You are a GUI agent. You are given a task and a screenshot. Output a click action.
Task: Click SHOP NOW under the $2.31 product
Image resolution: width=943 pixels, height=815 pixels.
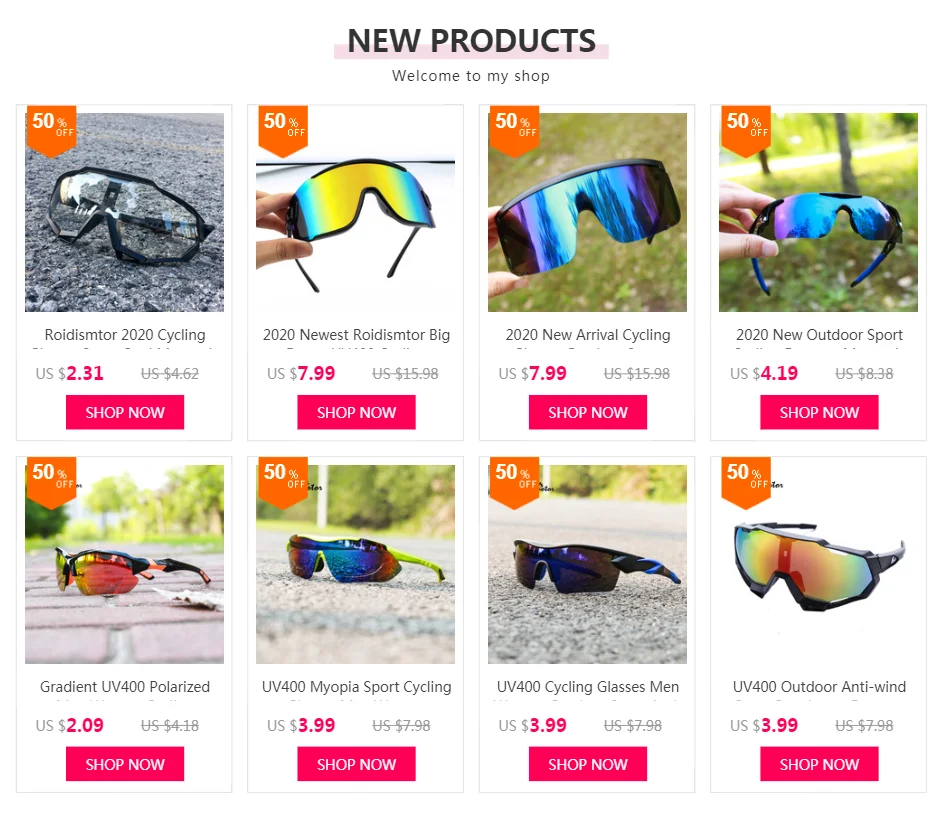pyautogui.click(x=125, y=413)
